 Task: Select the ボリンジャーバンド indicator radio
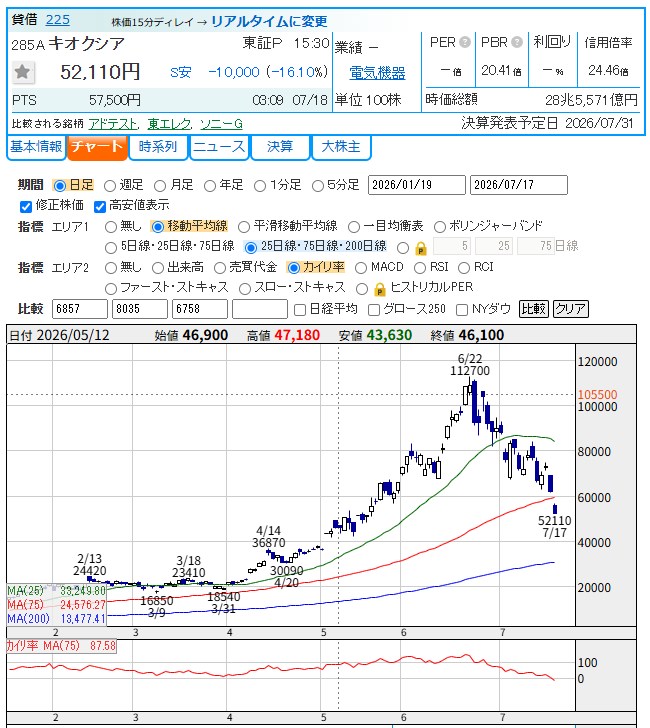439,227
